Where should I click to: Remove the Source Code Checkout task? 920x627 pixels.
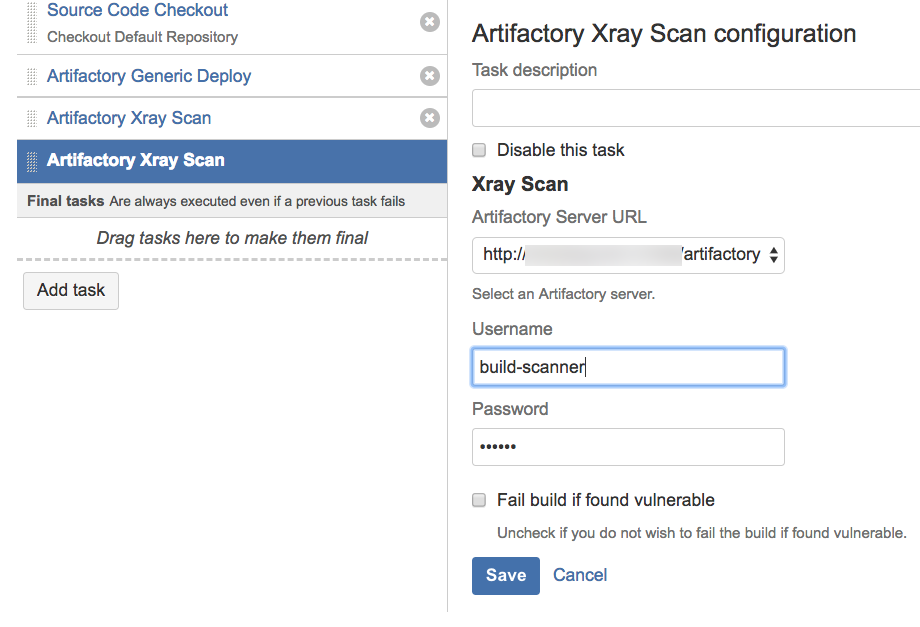[430, 22]
